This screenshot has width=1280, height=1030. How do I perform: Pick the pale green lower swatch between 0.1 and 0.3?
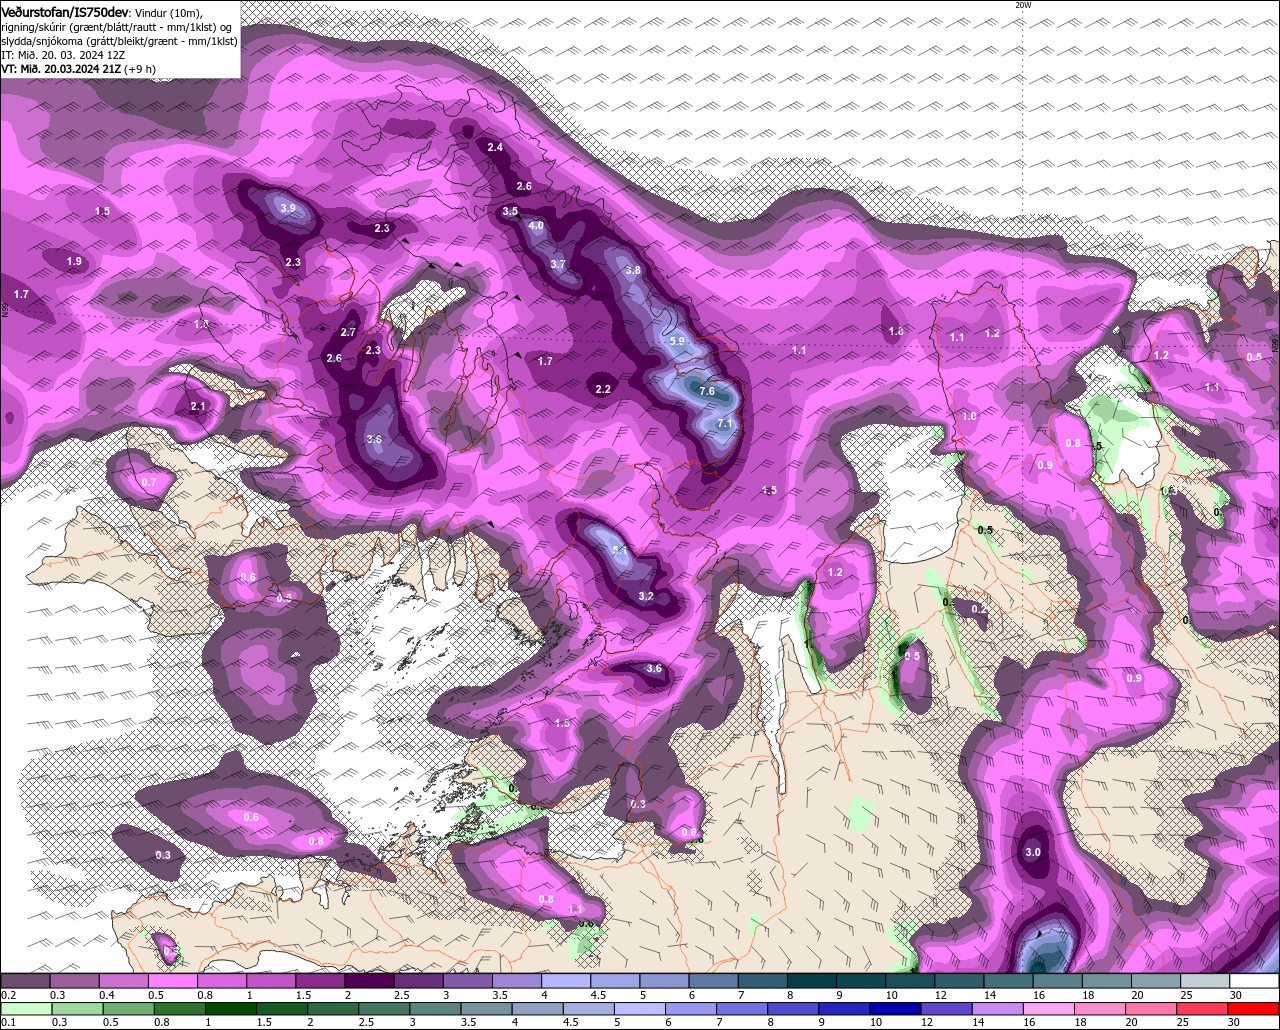[25, 1008]
